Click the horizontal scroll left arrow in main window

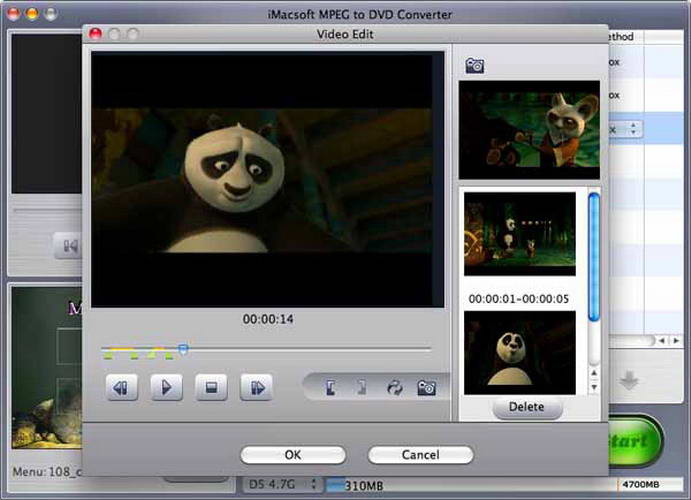click(x=661, y=341)
